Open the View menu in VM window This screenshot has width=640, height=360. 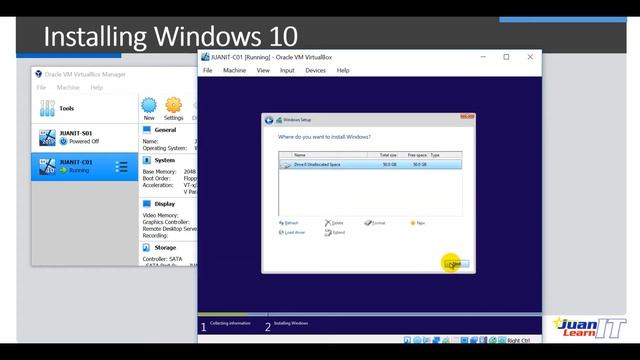point(263,70)
